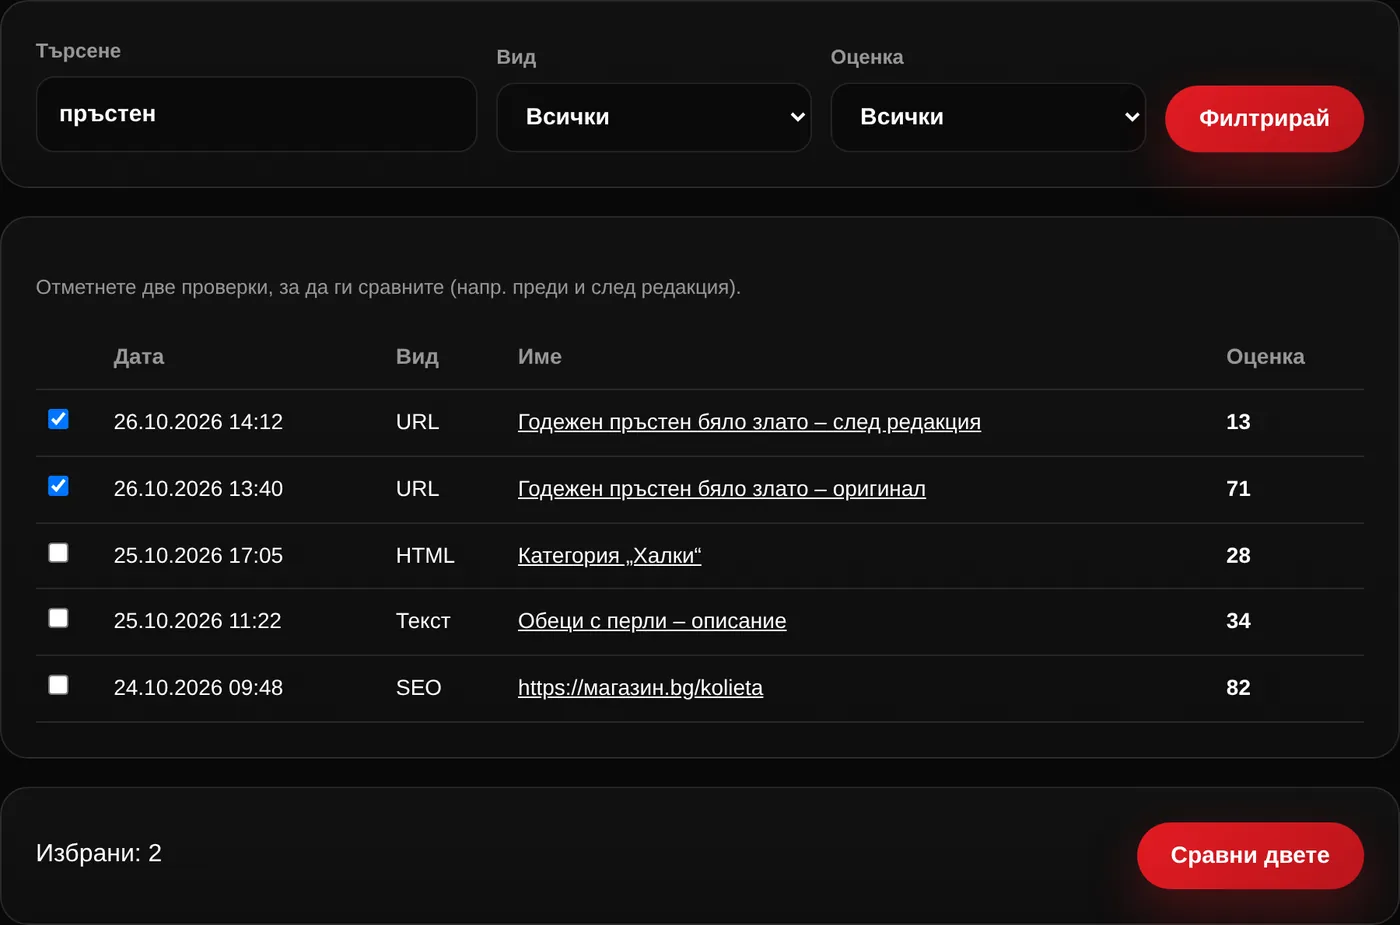
Task: Click the URL type cell in 14:12 row
Action: tap(417, 422)
